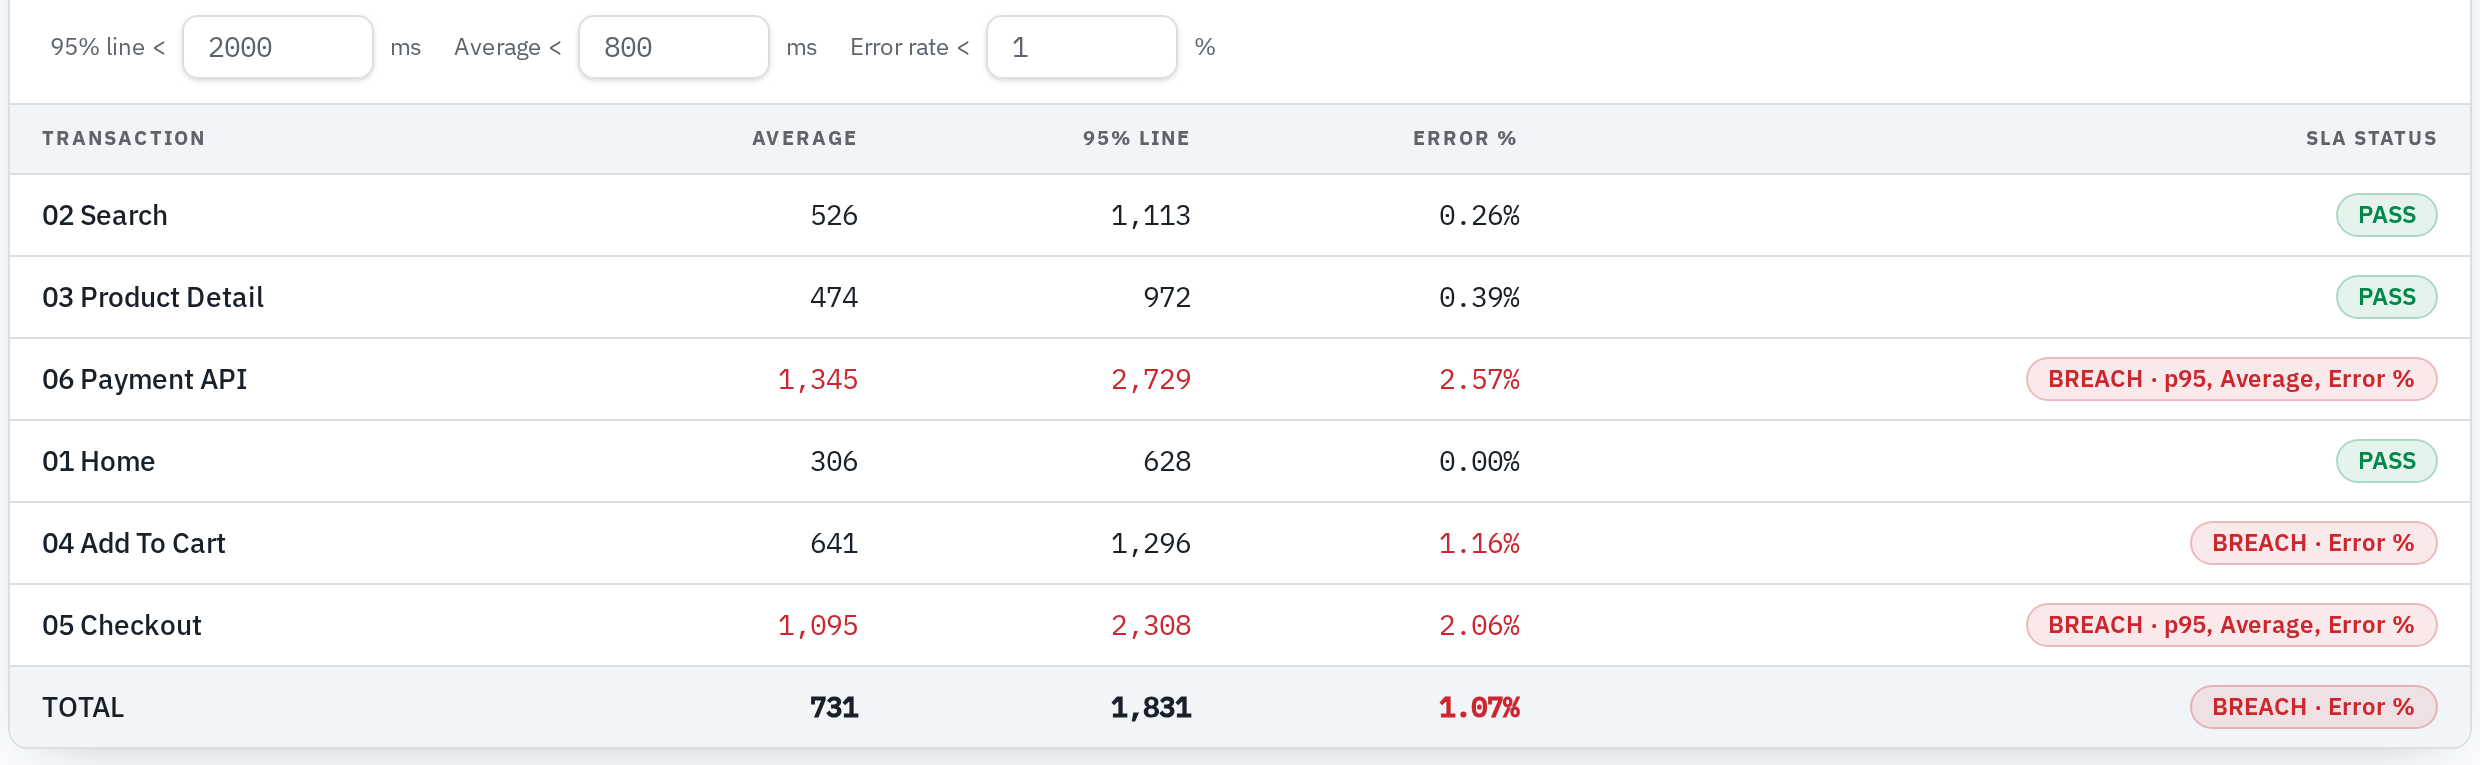Click the AVERAGE column header
The width and height of the screenshot is (2480, 765).
805,139
